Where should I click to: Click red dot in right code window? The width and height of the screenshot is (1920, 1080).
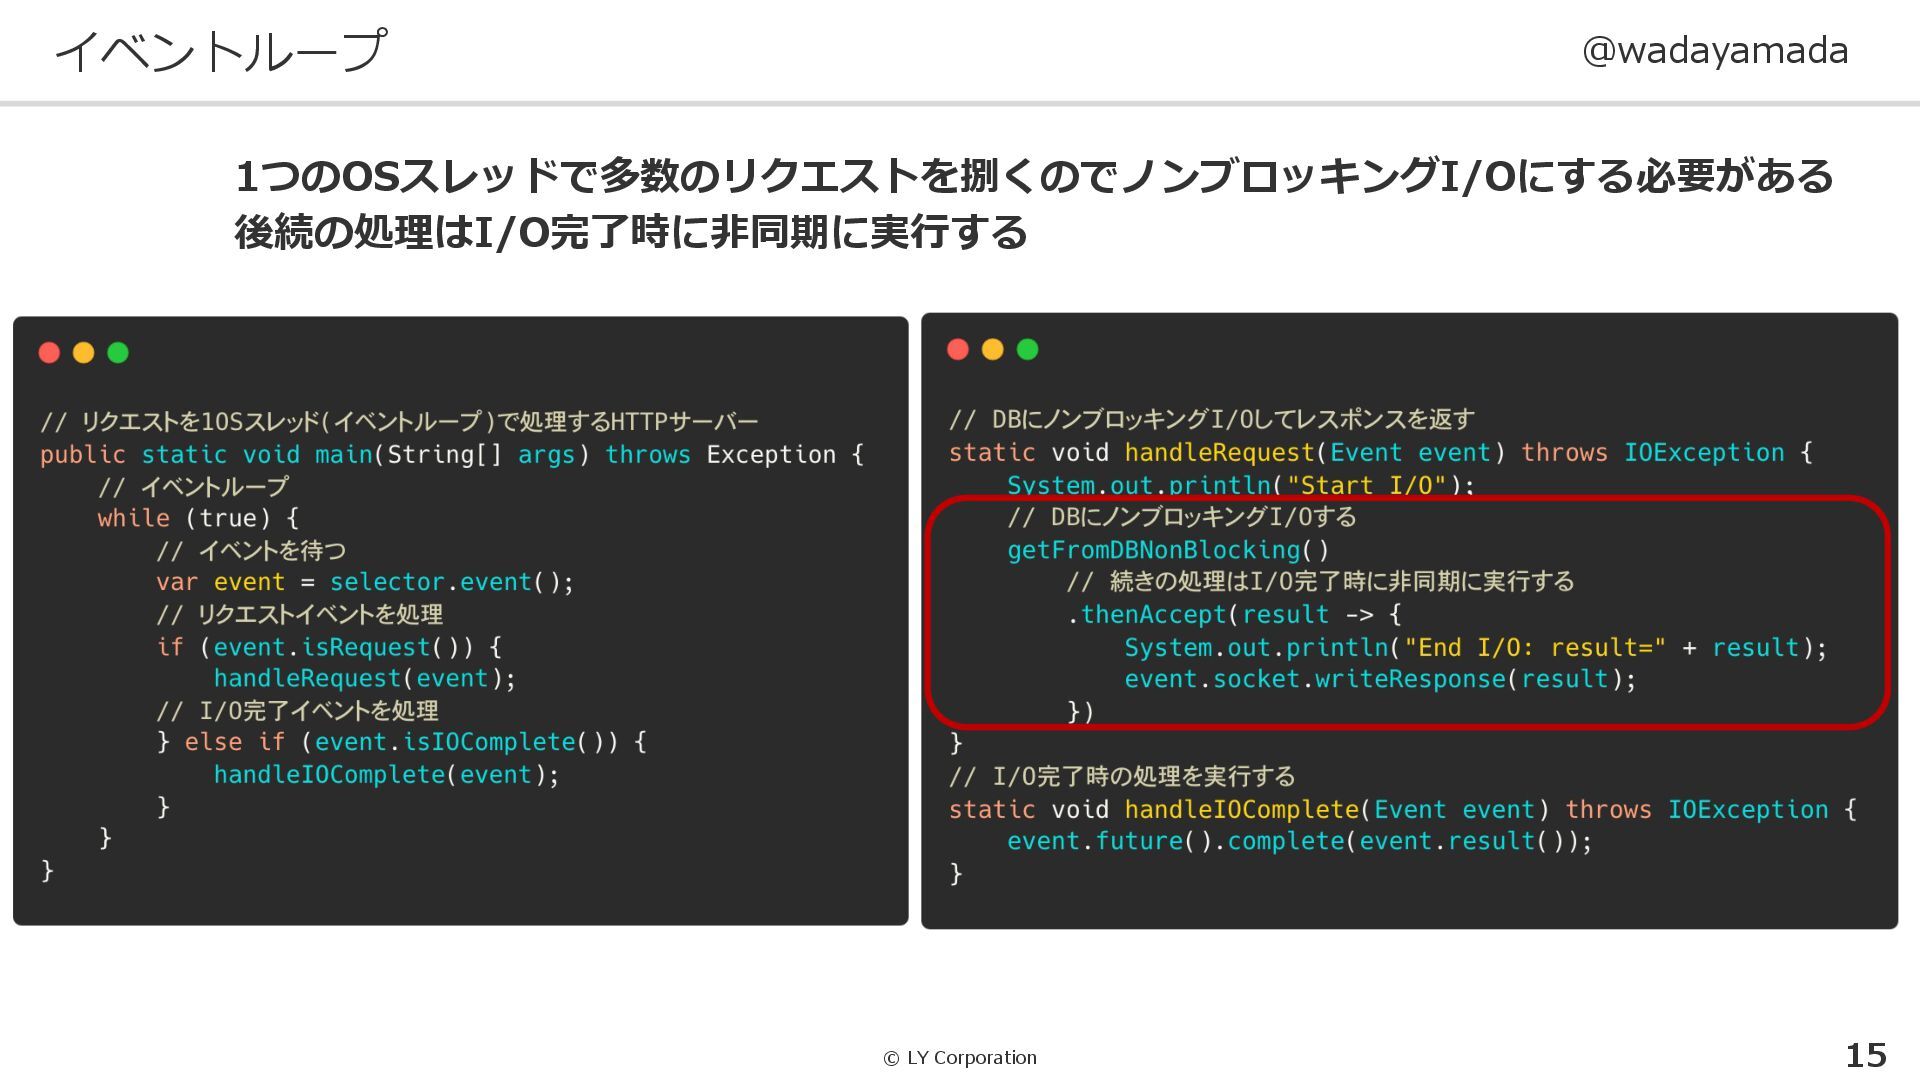958,349
